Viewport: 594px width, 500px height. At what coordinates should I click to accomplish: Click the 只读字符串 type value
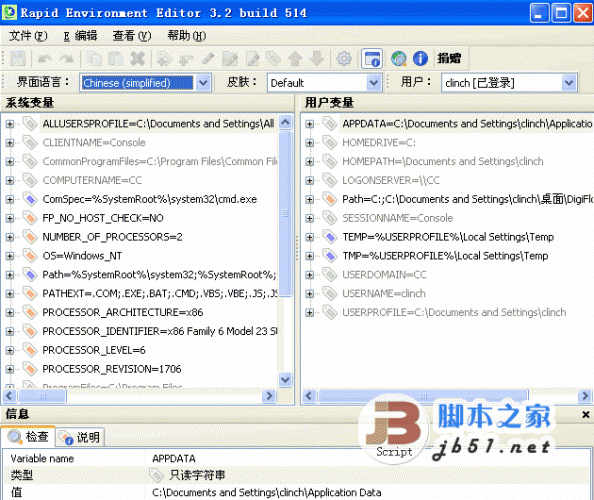click(197, 475)
